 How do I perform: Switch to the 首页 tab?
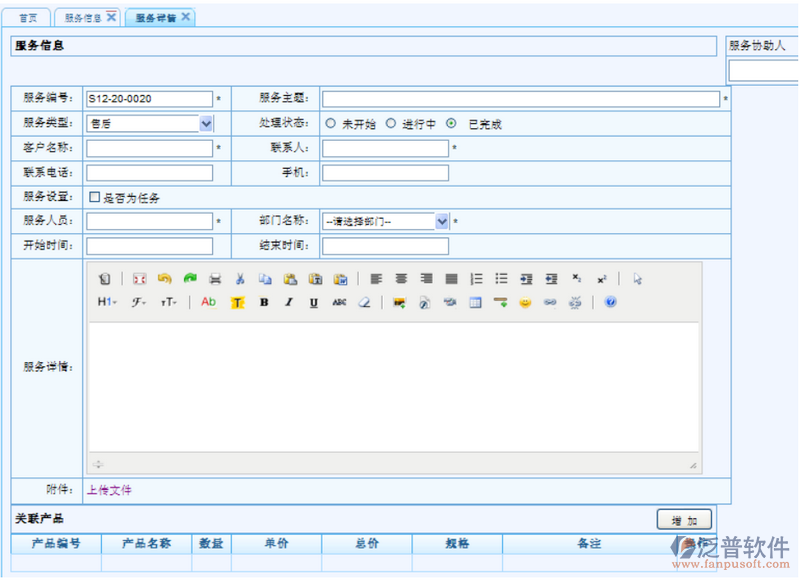[x=29, y=18]
